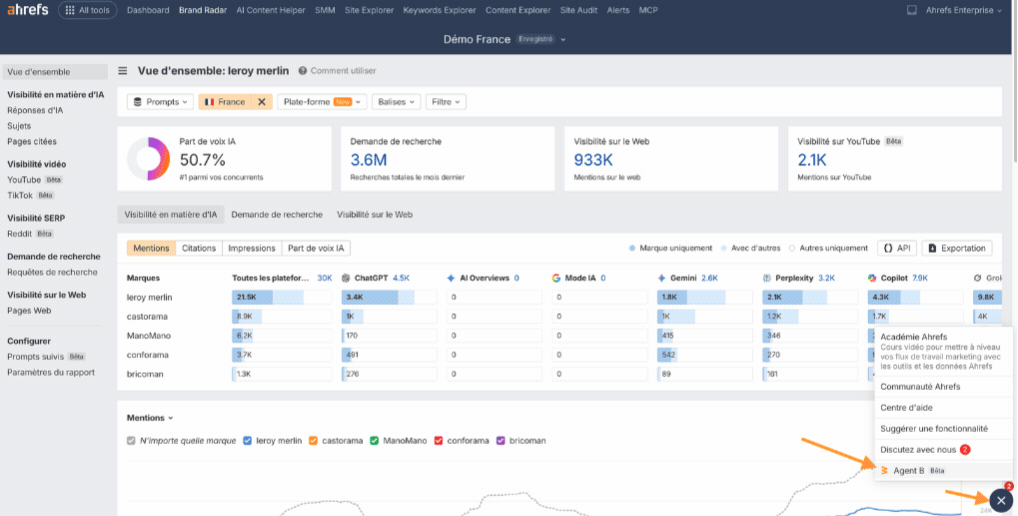Toggle Marque uniquement legend option
The height and width of the screenshot is (516, 1018).
coord(670,248)
